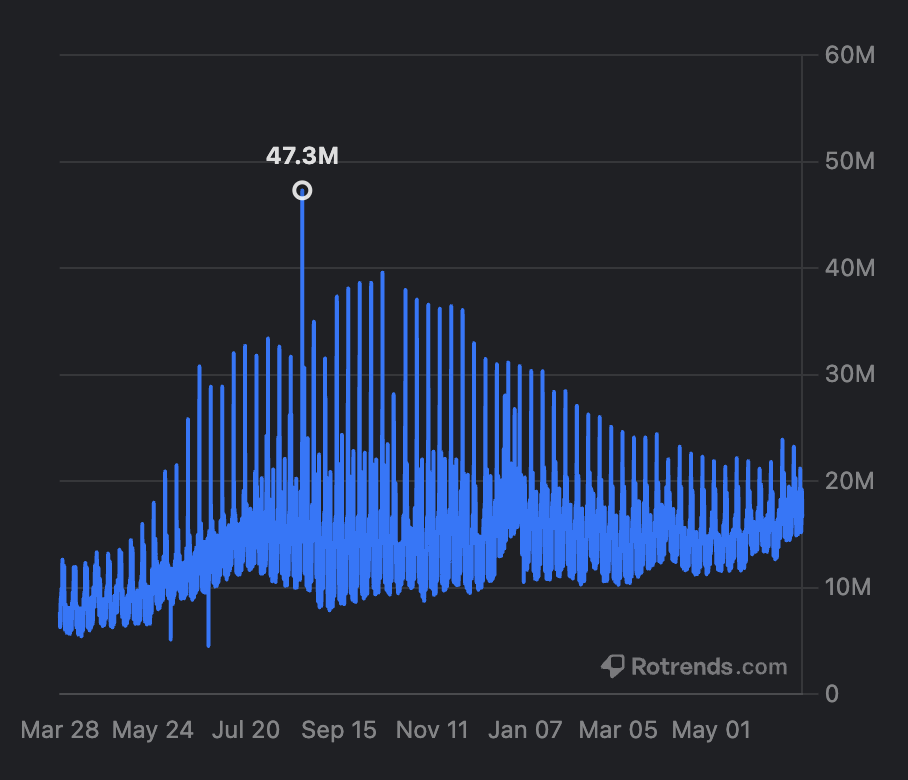Click the May 01 date label
The height and width of the screenshot is (780, 908).
pos(711,730)
